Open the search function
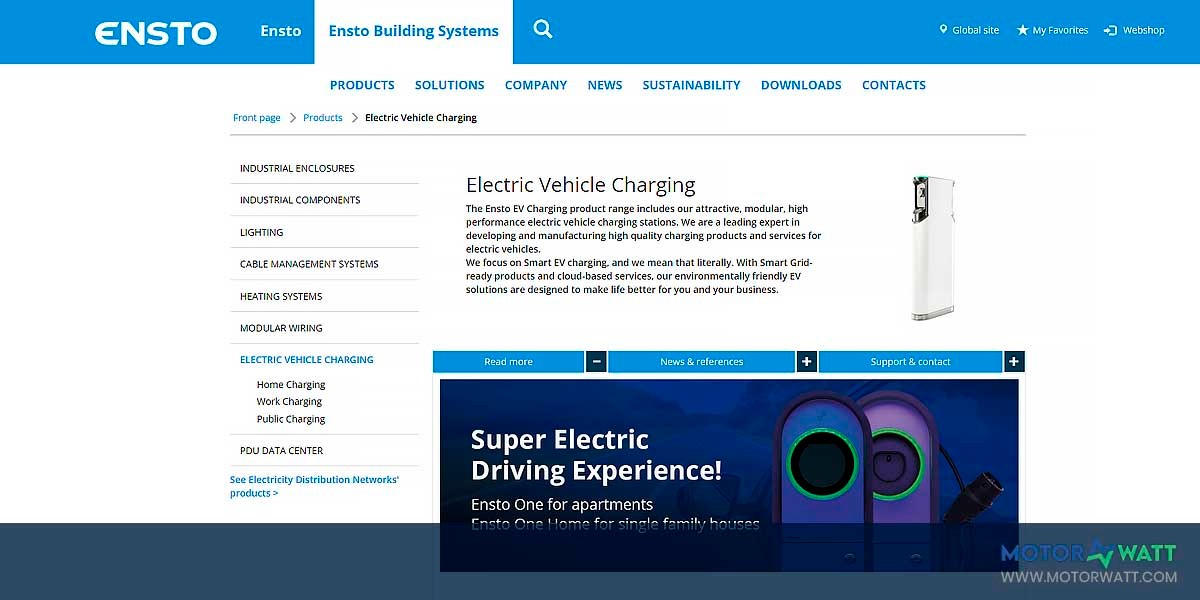The width and height of the screenshot is (1200, 600). pos(542,29)
